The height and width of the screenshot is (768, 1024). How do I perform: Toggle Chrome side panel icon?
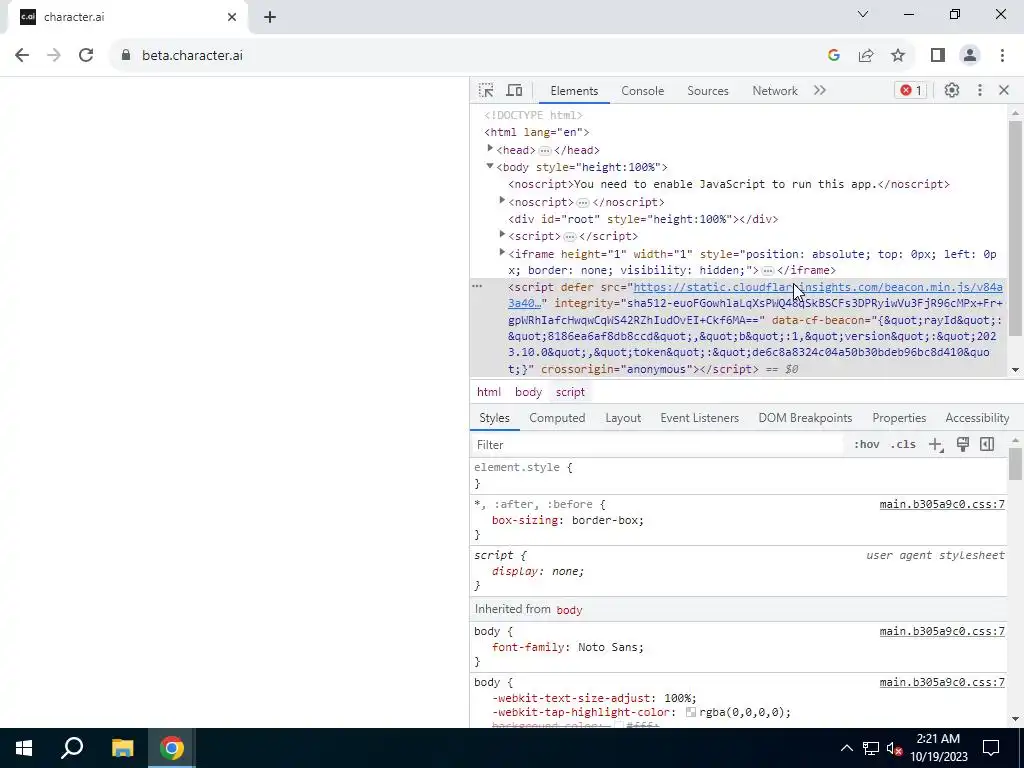tap(938, 56)
